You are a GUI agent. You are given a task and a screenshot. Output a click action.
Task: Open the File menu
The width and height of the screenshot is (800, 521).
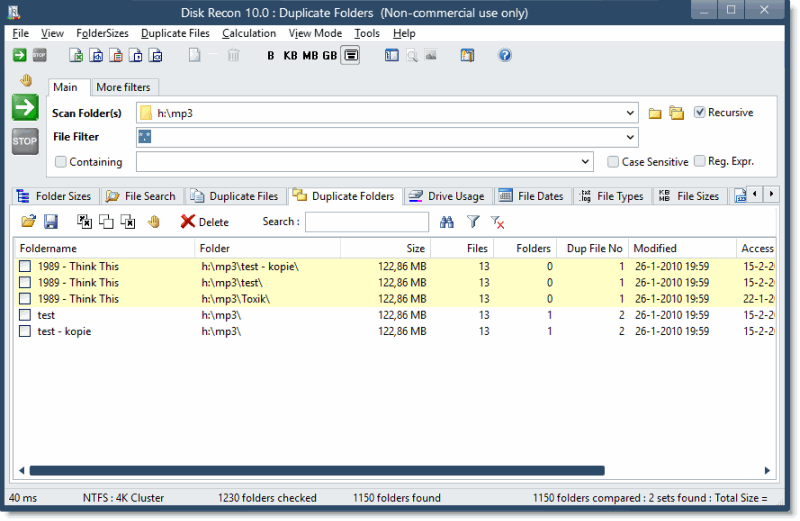(x=20, y=33)
